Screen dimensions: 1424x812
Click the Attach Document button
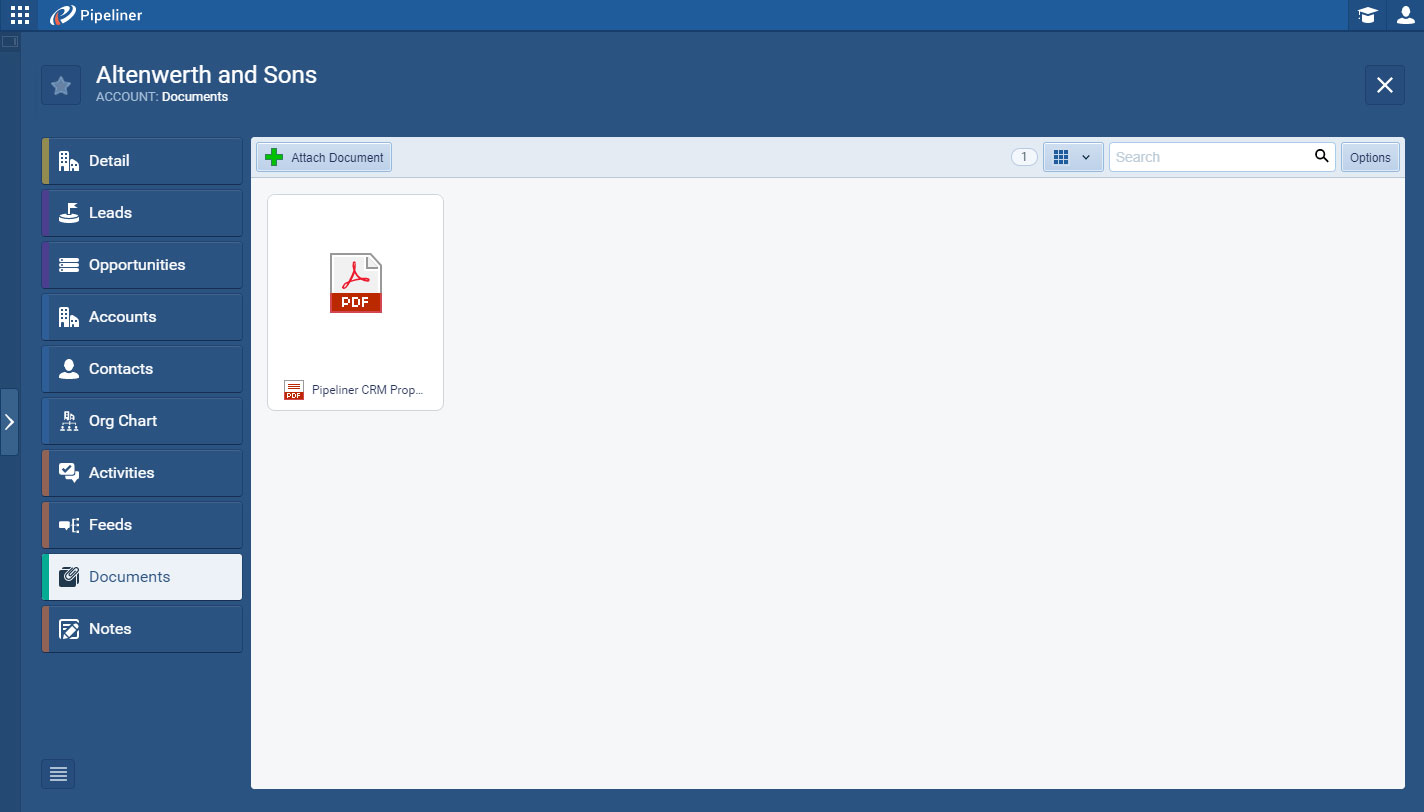tap(324, 157)
